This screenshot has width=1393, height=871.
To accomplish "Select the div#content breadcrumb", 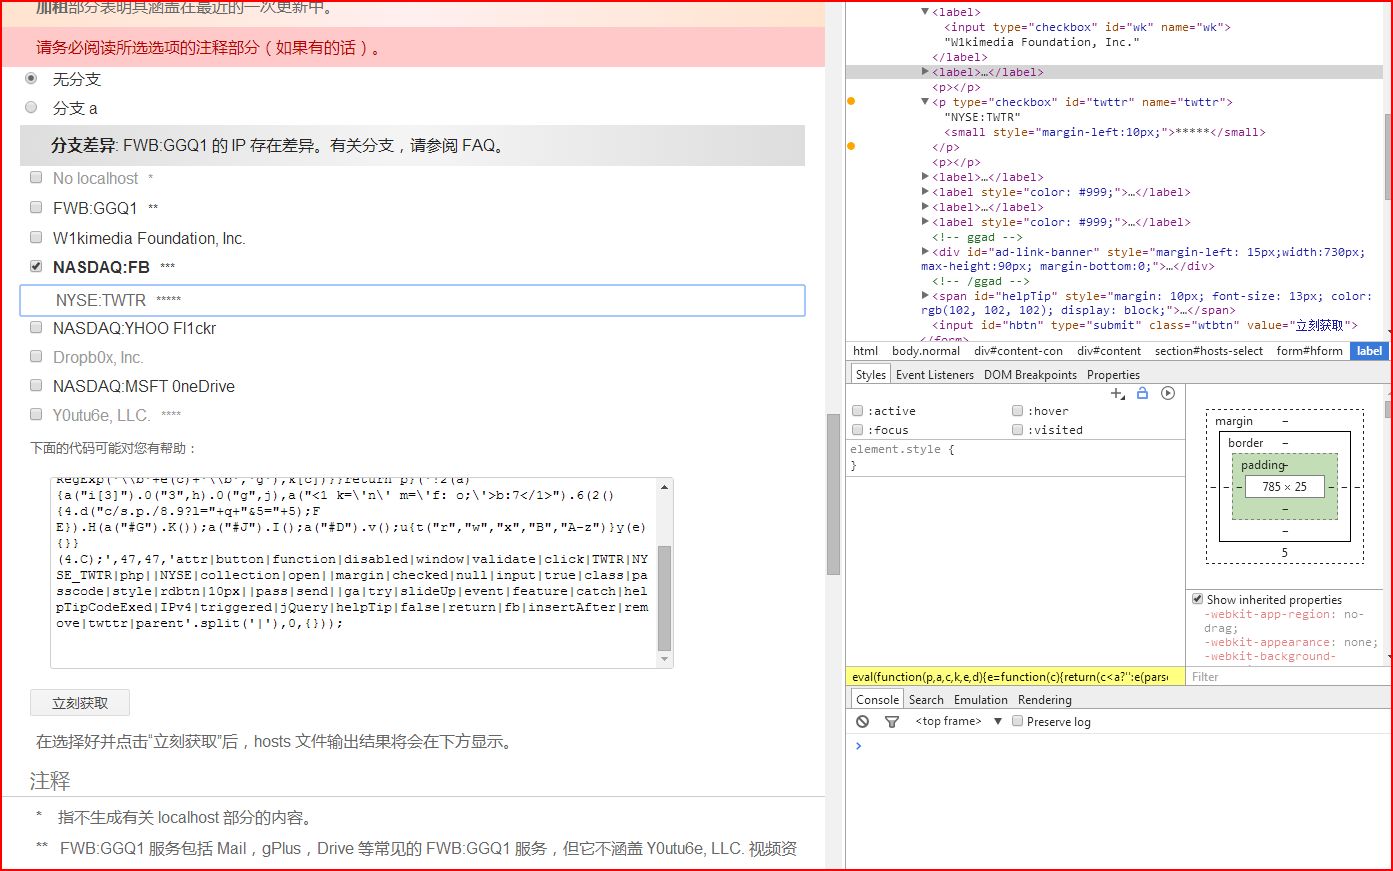I will (x=1109, y=350).
